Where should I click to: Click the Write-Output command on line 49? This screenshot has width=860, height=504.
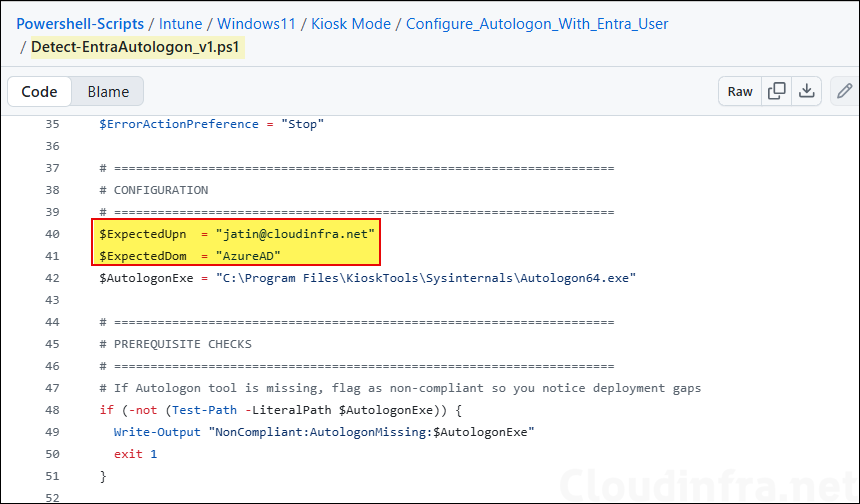click(x=157, y=431)
